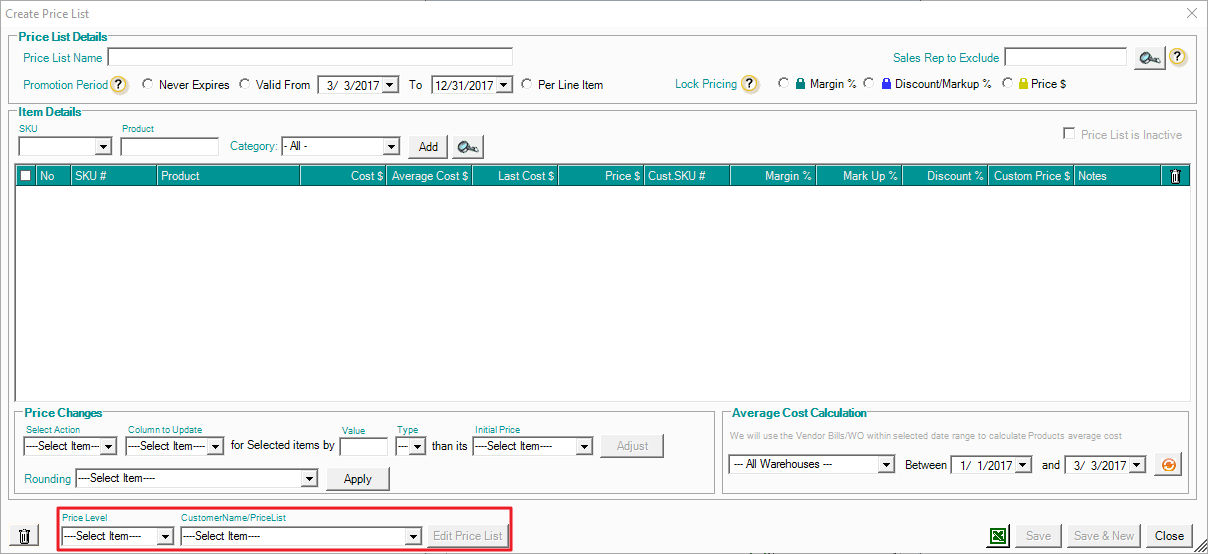This screenshot has height=554, width=1208.
Task: Click help icon beside Sales Rep field
Action: (1178, 57)
